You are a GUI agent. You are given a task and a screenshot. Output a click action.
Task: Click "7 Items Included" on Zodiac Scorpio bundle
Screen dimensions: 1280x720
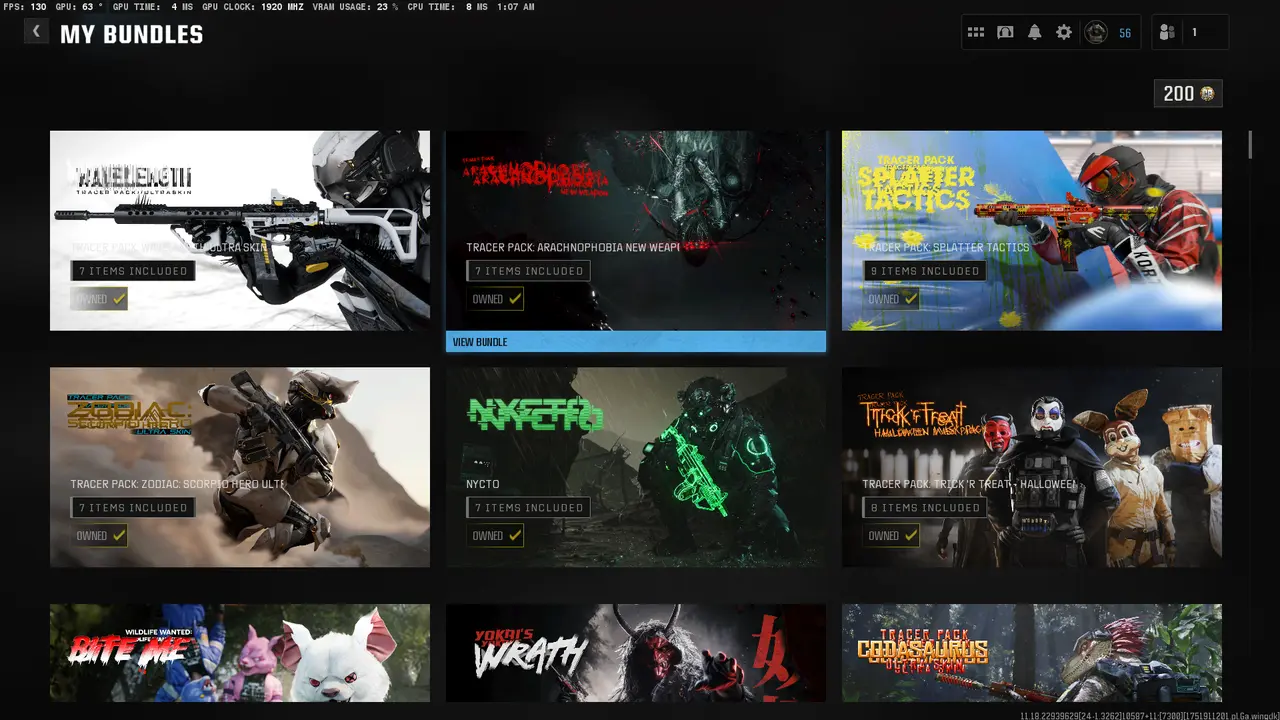pos(133,508)
